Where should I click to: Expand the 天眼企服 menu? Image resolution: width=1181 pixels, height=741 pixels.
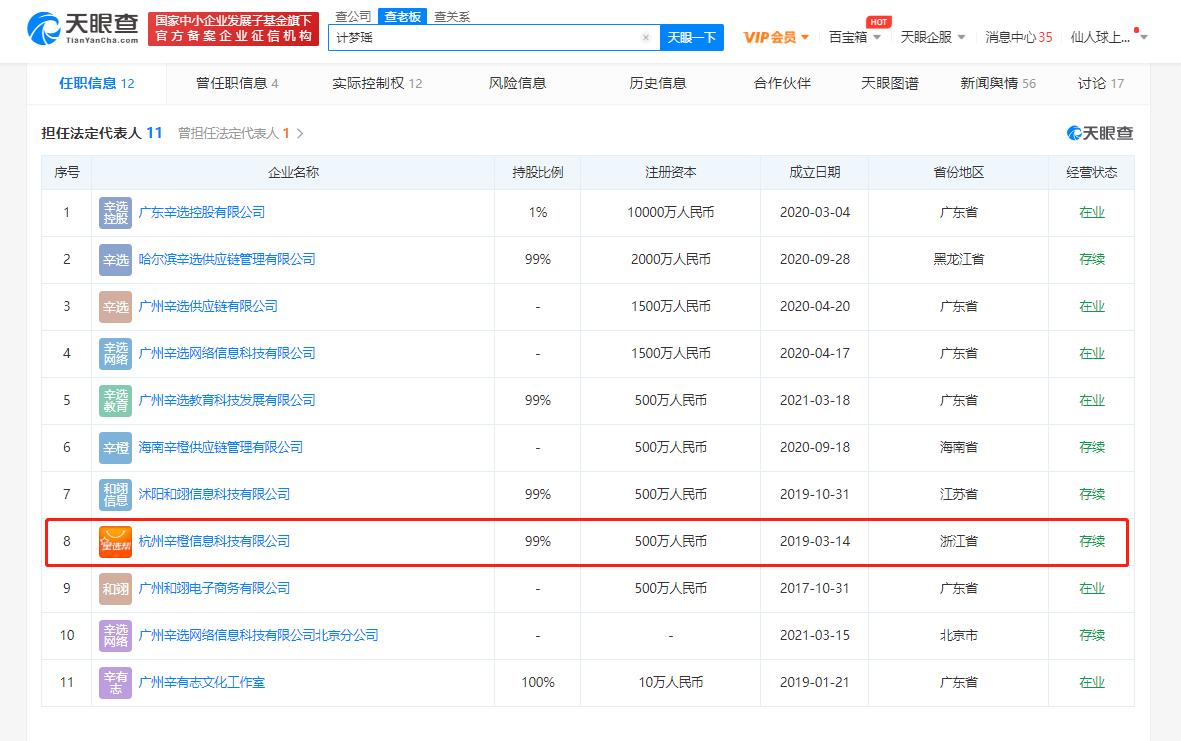tap(932, 37)
